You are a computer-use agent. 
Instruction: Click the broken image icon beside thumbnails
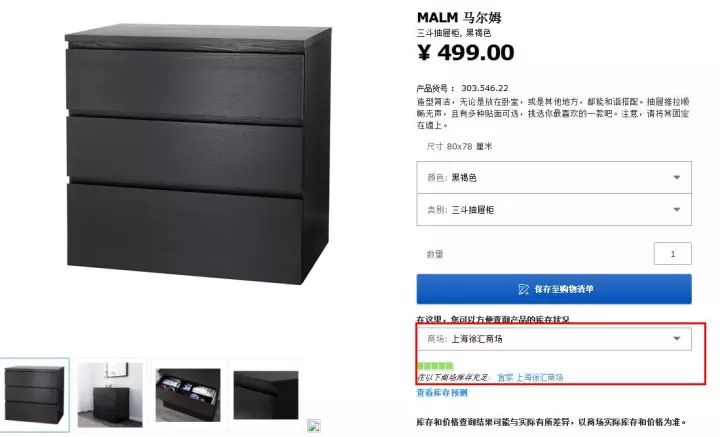314,426
